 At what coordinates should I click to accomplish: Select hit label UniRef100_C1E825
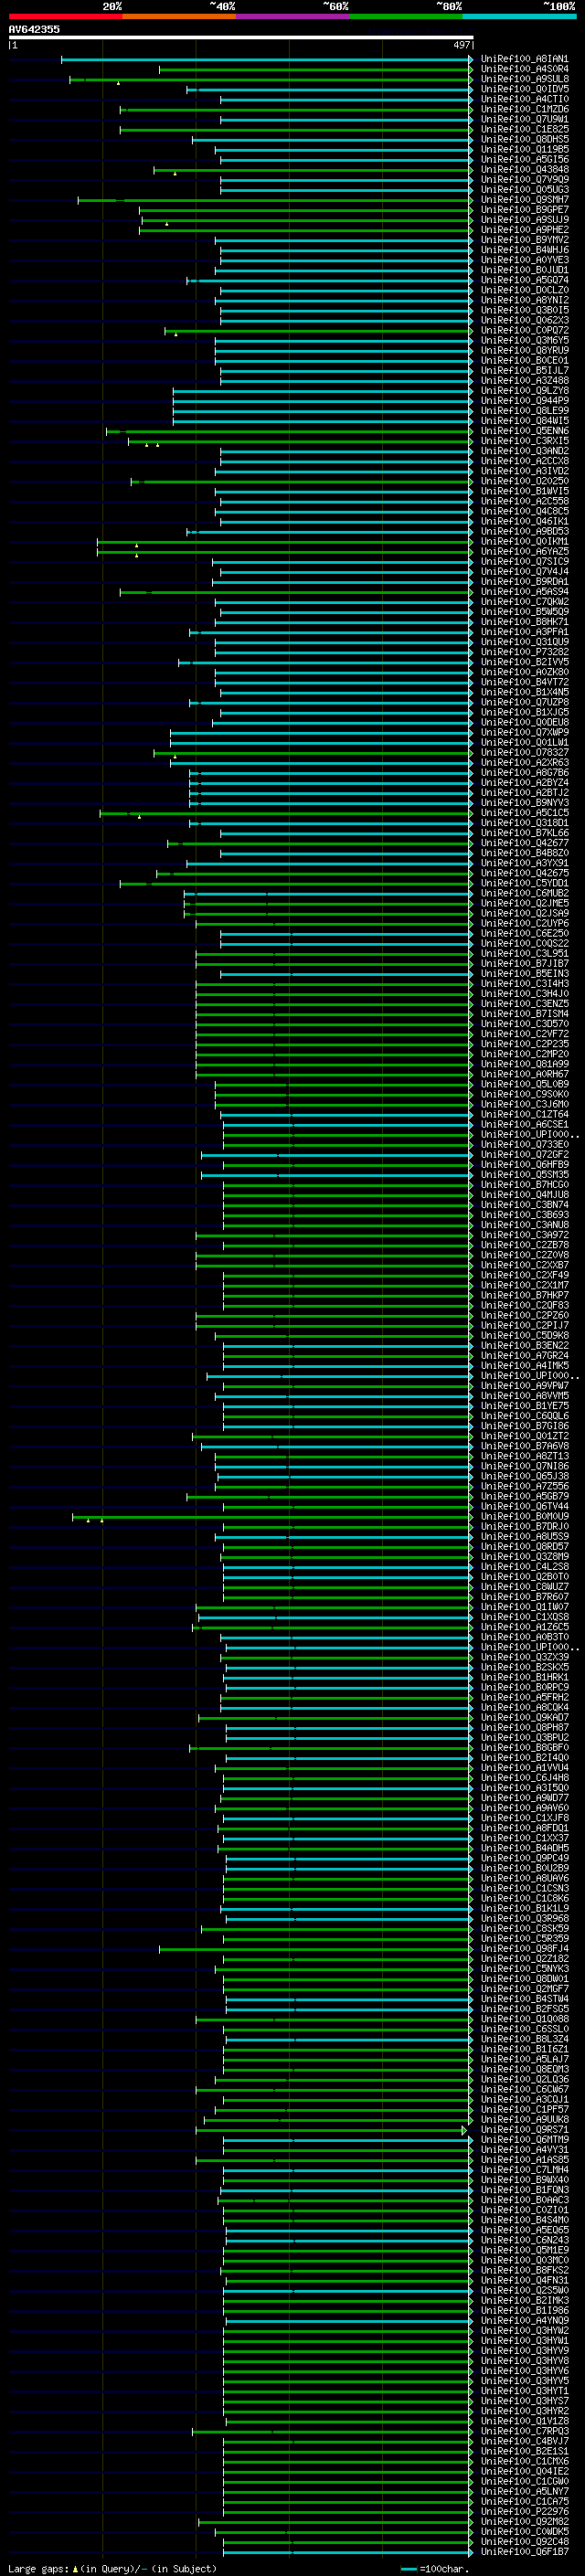(x=524, y=129)
